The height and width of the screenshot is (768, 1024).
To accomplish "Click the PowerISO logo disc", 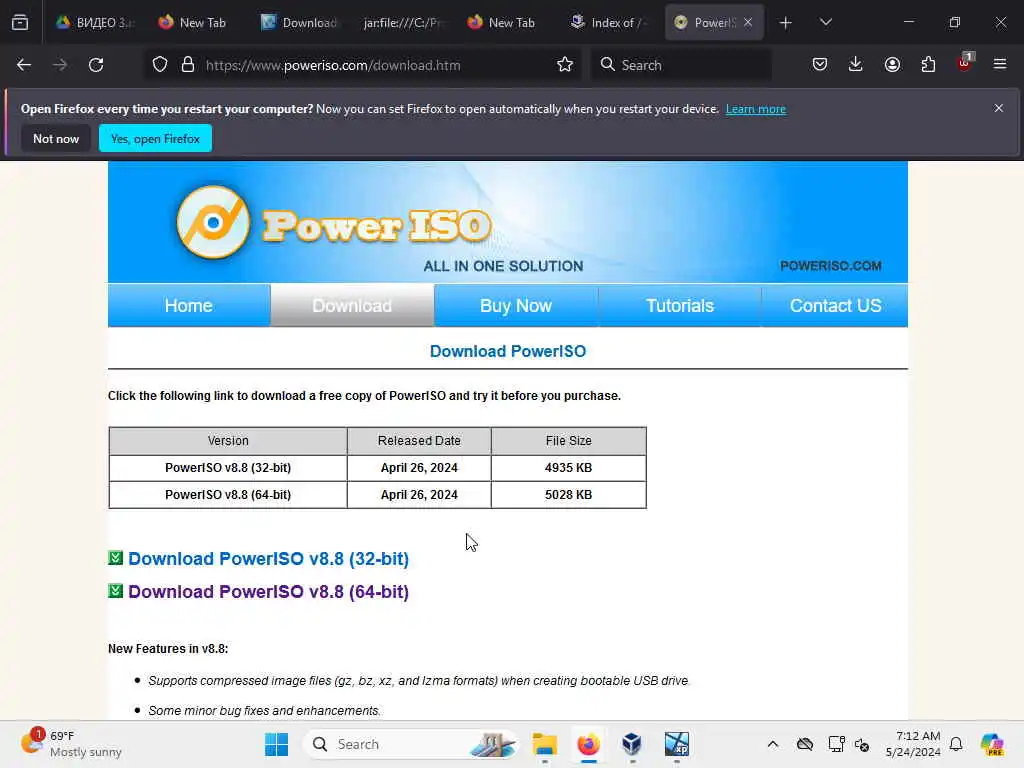I will point(213,222).
